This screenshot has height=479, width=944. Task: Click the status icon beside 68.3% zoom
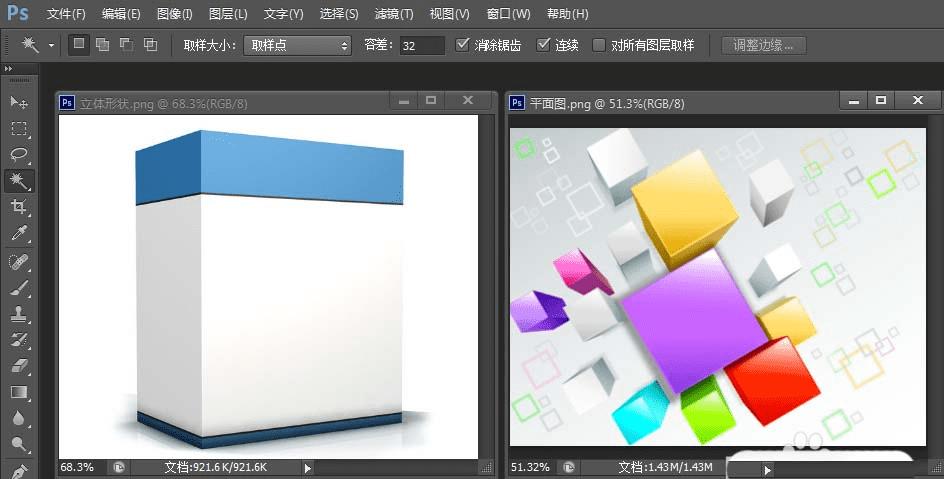click(x=119, y=467)
